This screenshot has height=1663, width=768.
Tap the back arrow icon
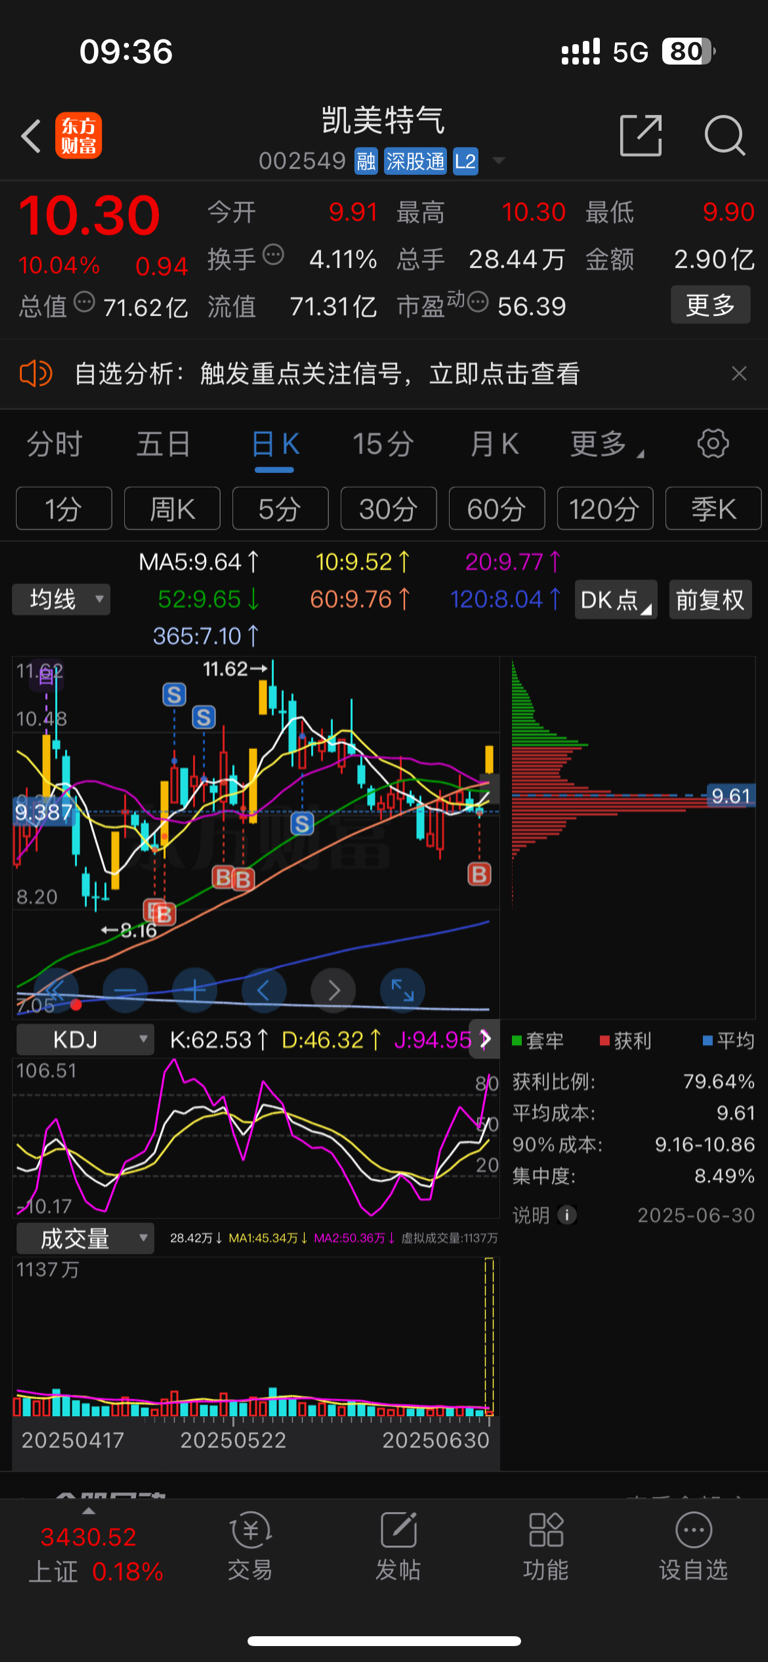pos(32,136)
